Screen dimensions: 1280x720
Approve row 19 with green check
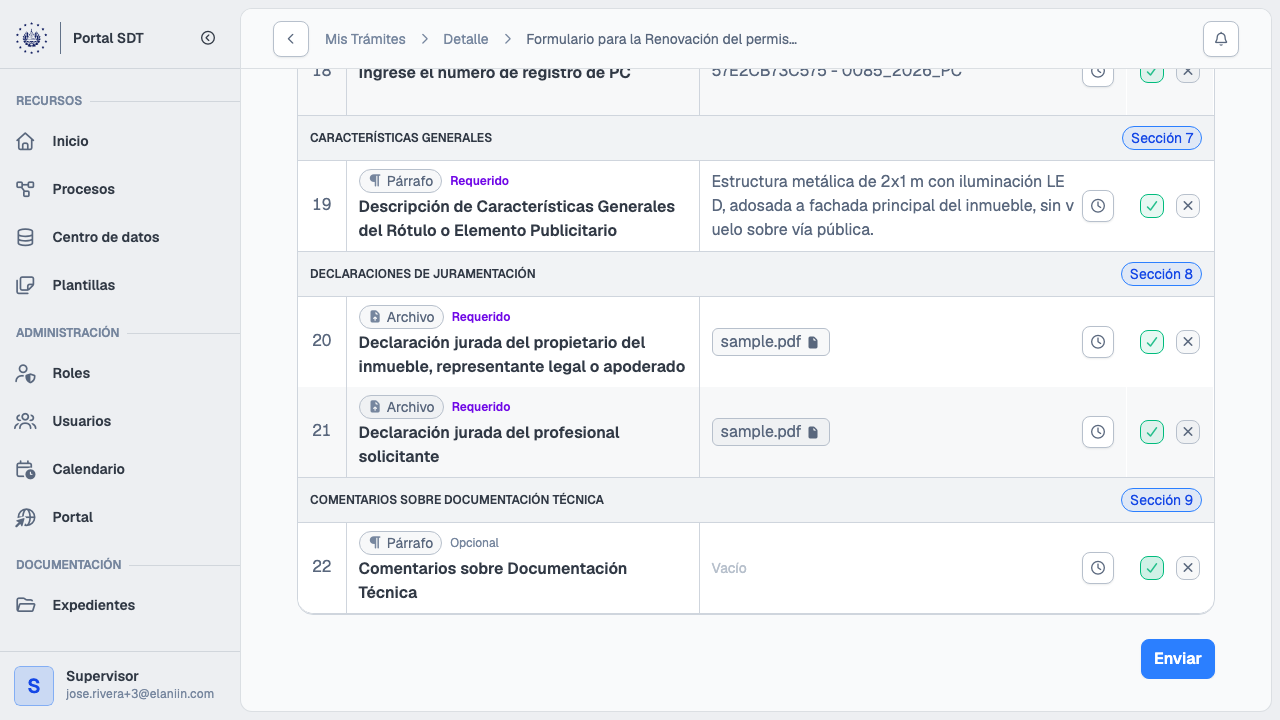click(1152, 206)
